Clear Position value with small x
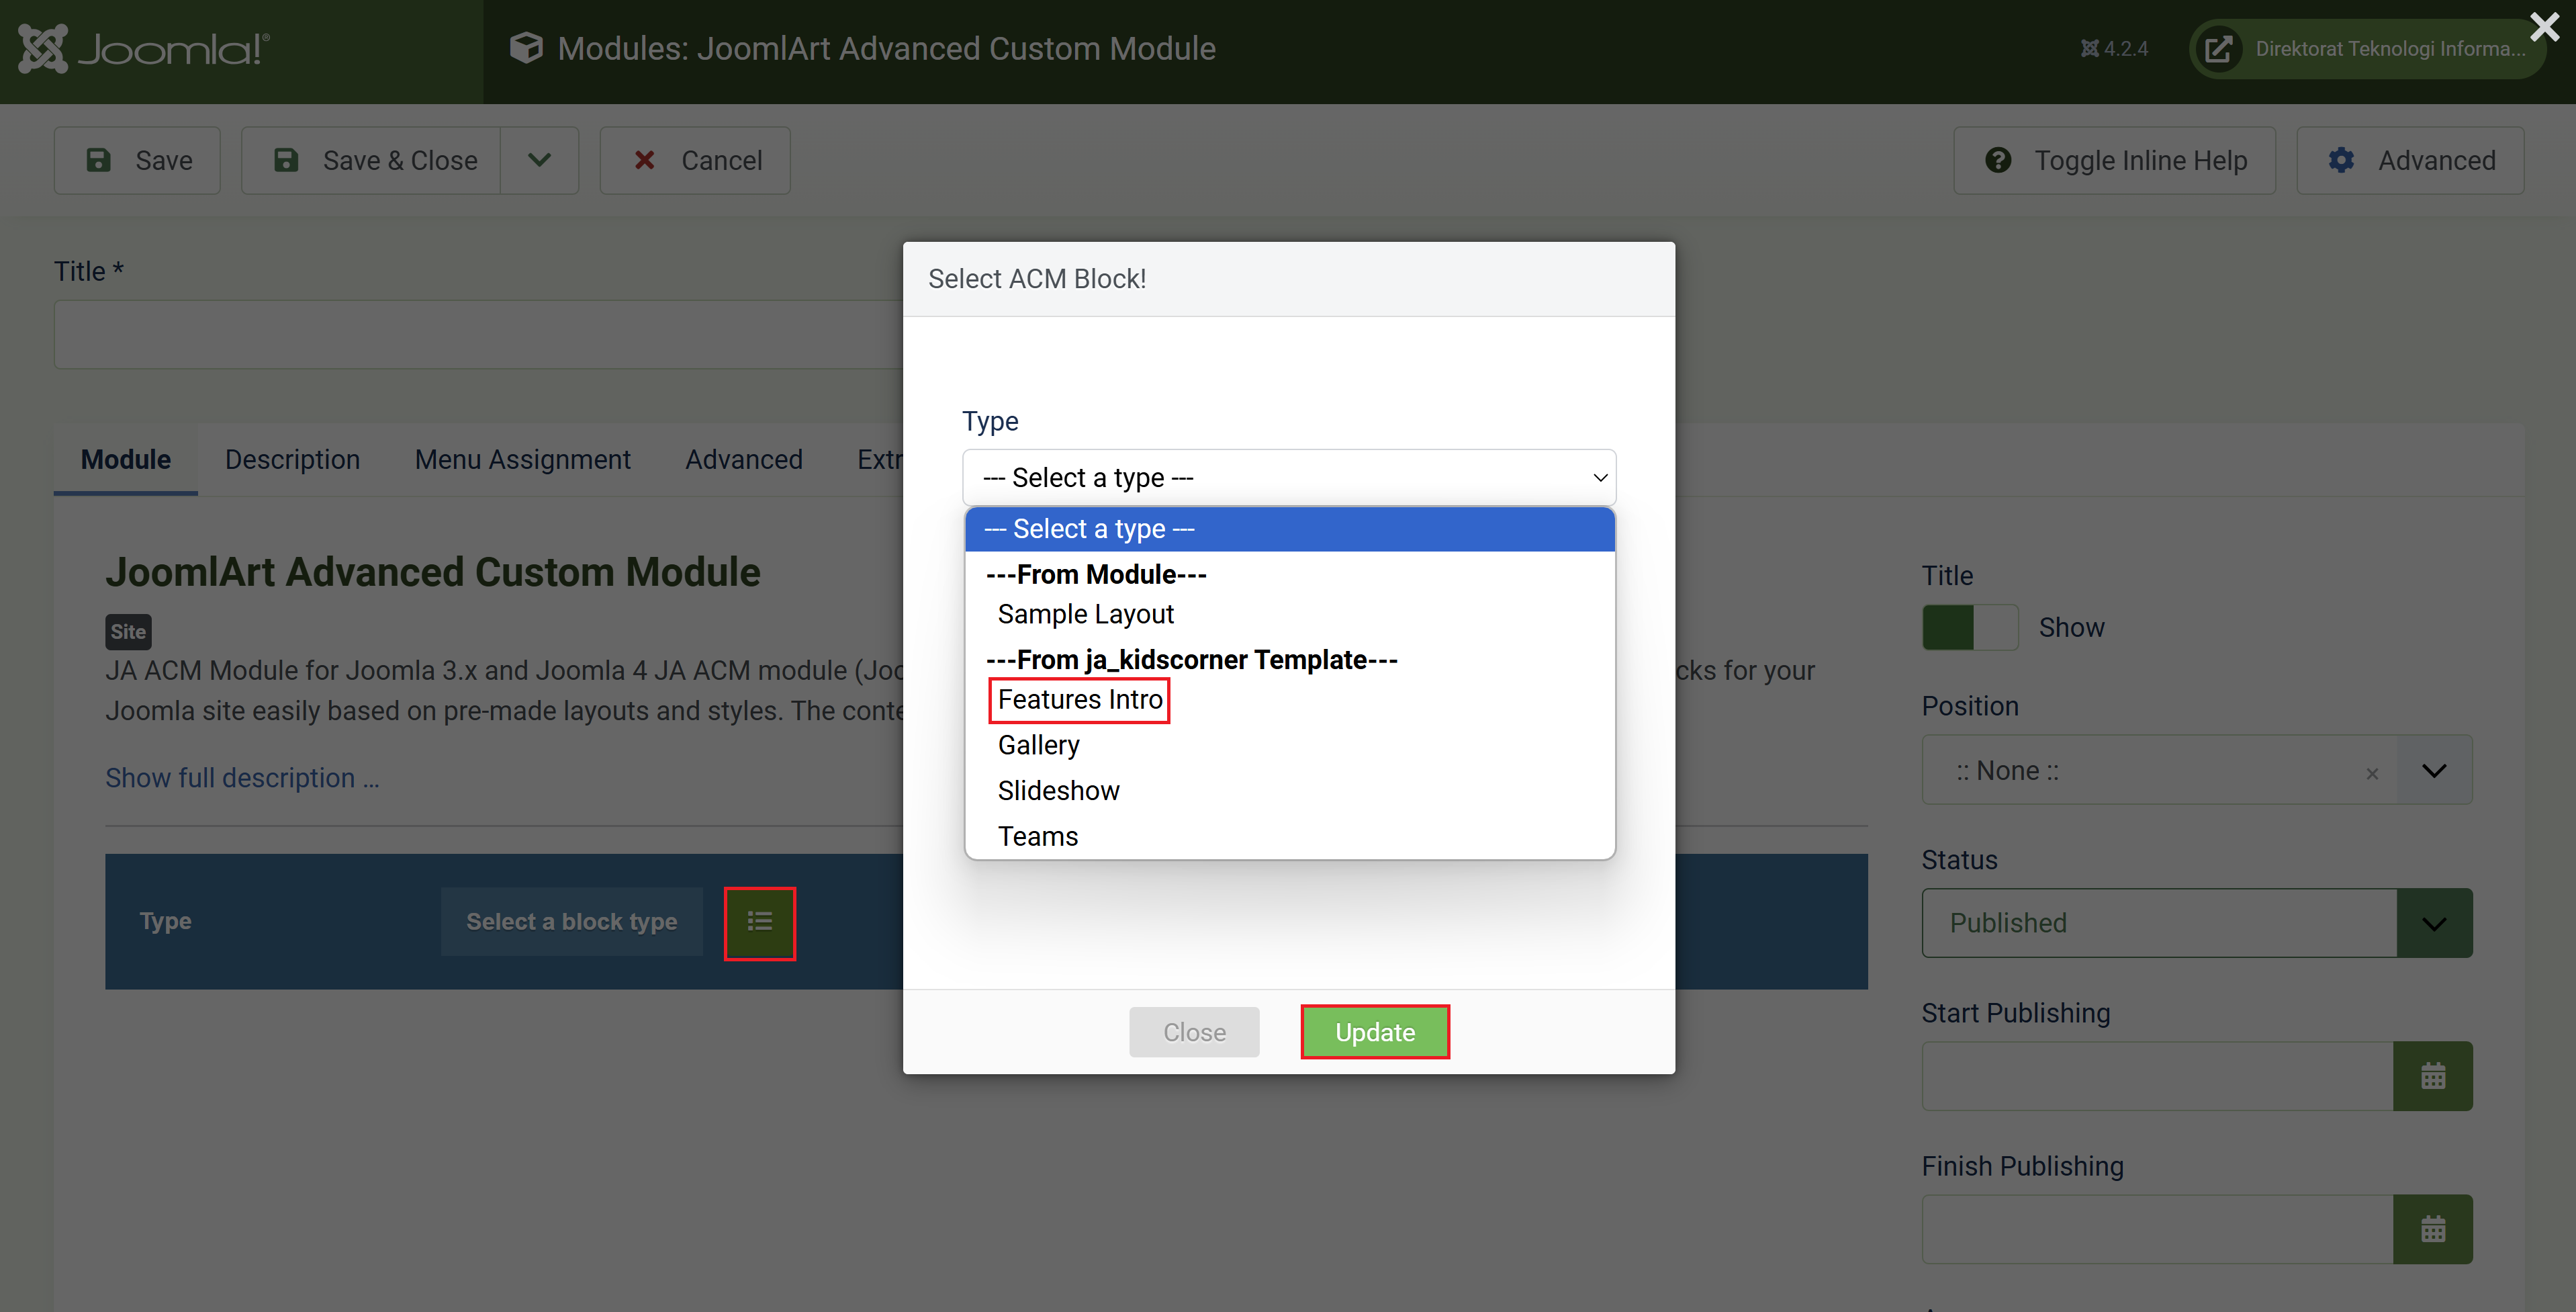This screenshot has height=1312, width=2576. (2372, 773)
